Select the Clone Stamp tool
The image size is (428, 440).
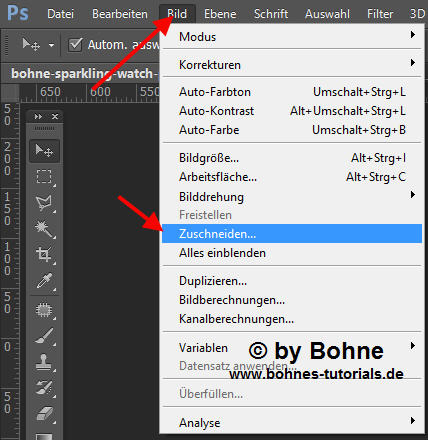(x=44, y=362)
